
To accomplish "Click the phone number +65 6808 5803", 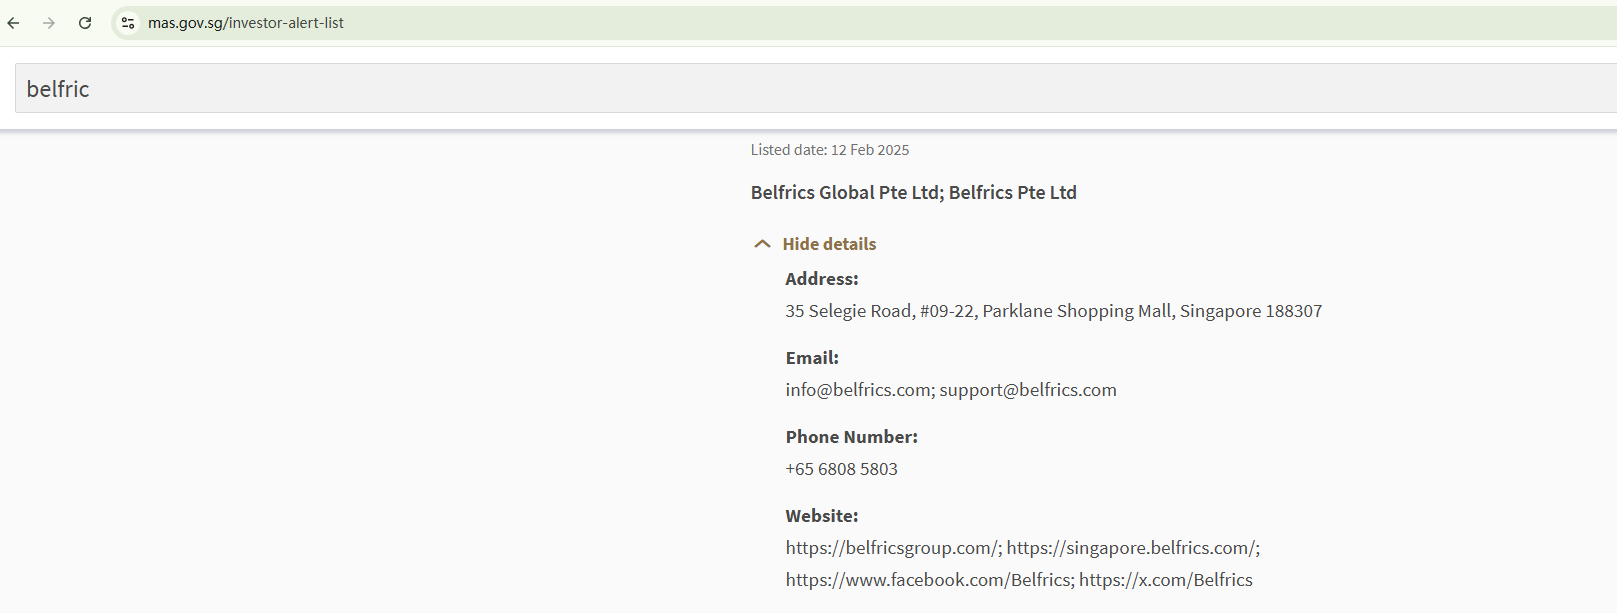I will (x=841, y=469).
